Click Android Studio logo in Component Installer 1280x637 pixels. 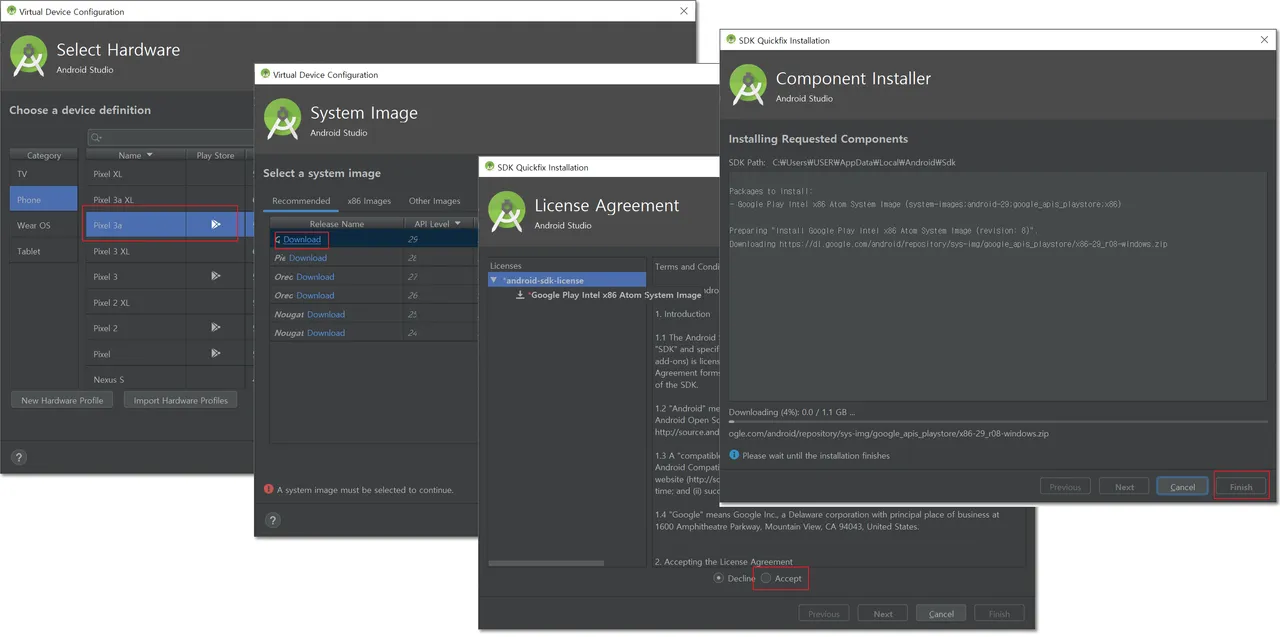pyautogui.click(x=749, y=85)
